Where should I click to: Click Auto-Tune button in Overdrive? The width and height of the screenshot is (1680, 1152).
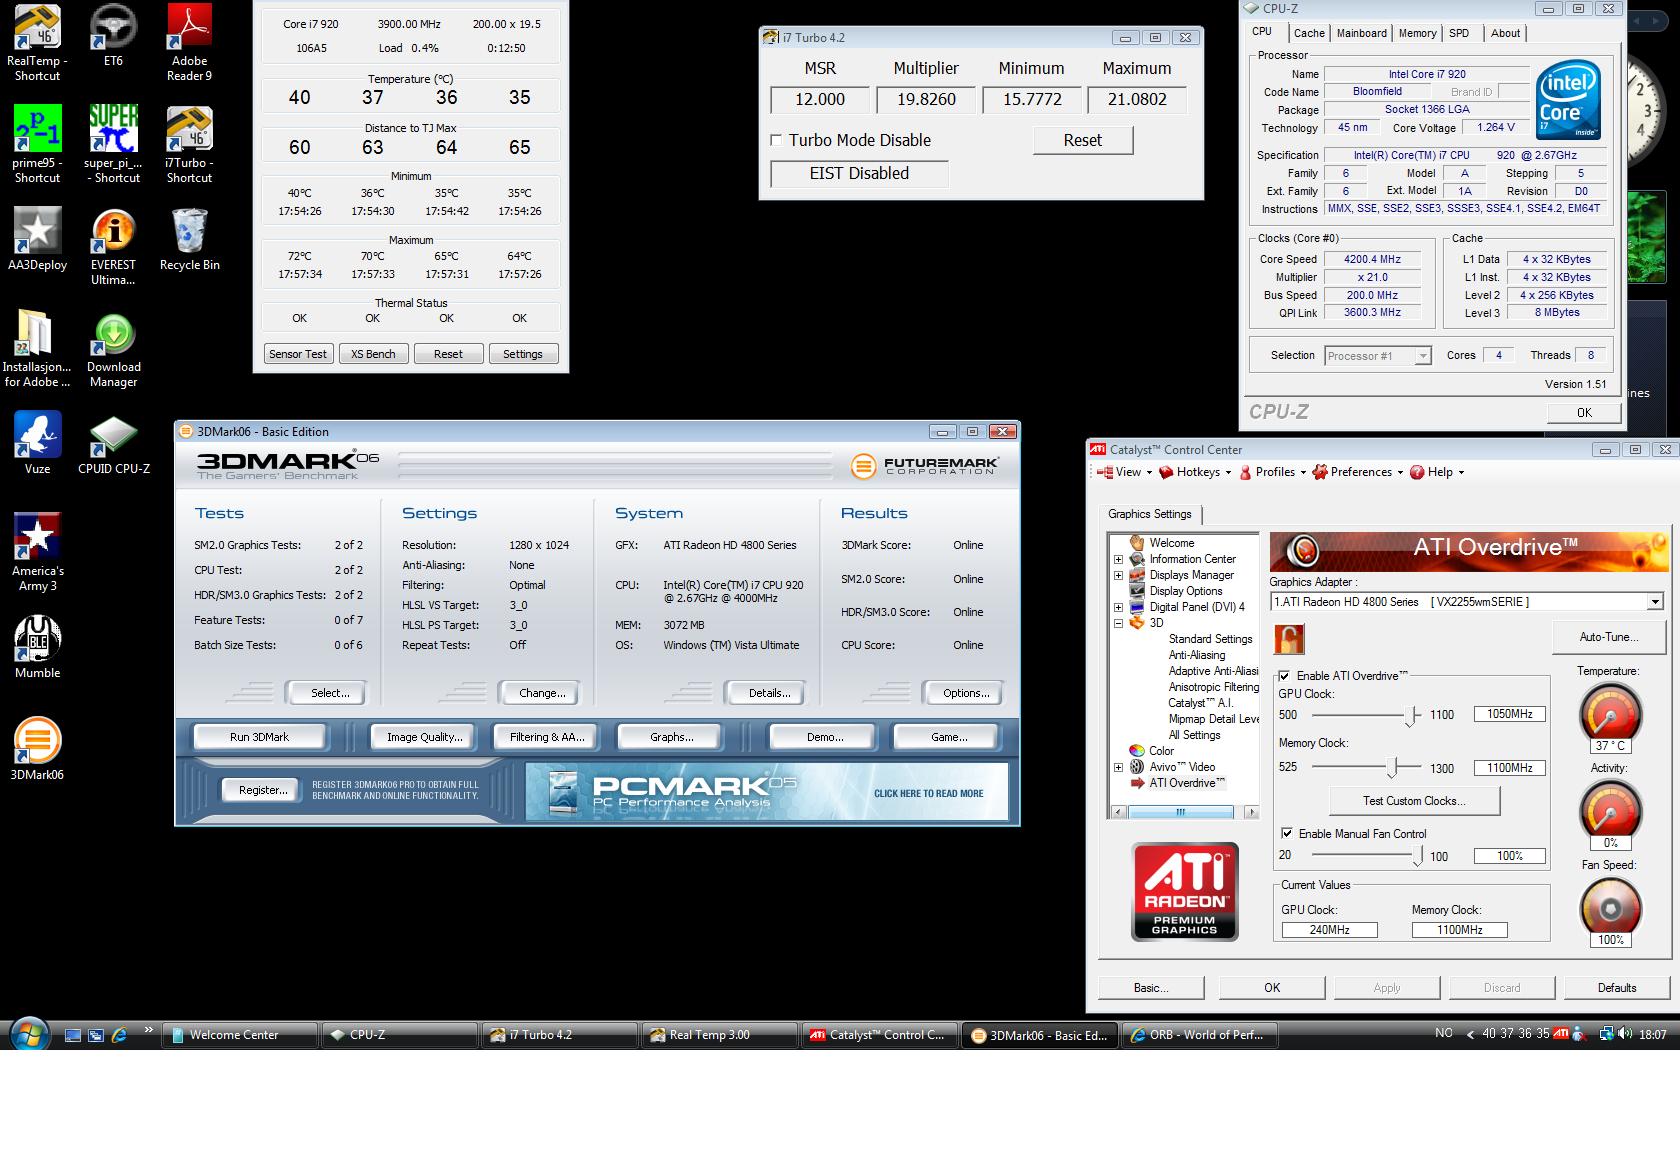pos(1609,637)
